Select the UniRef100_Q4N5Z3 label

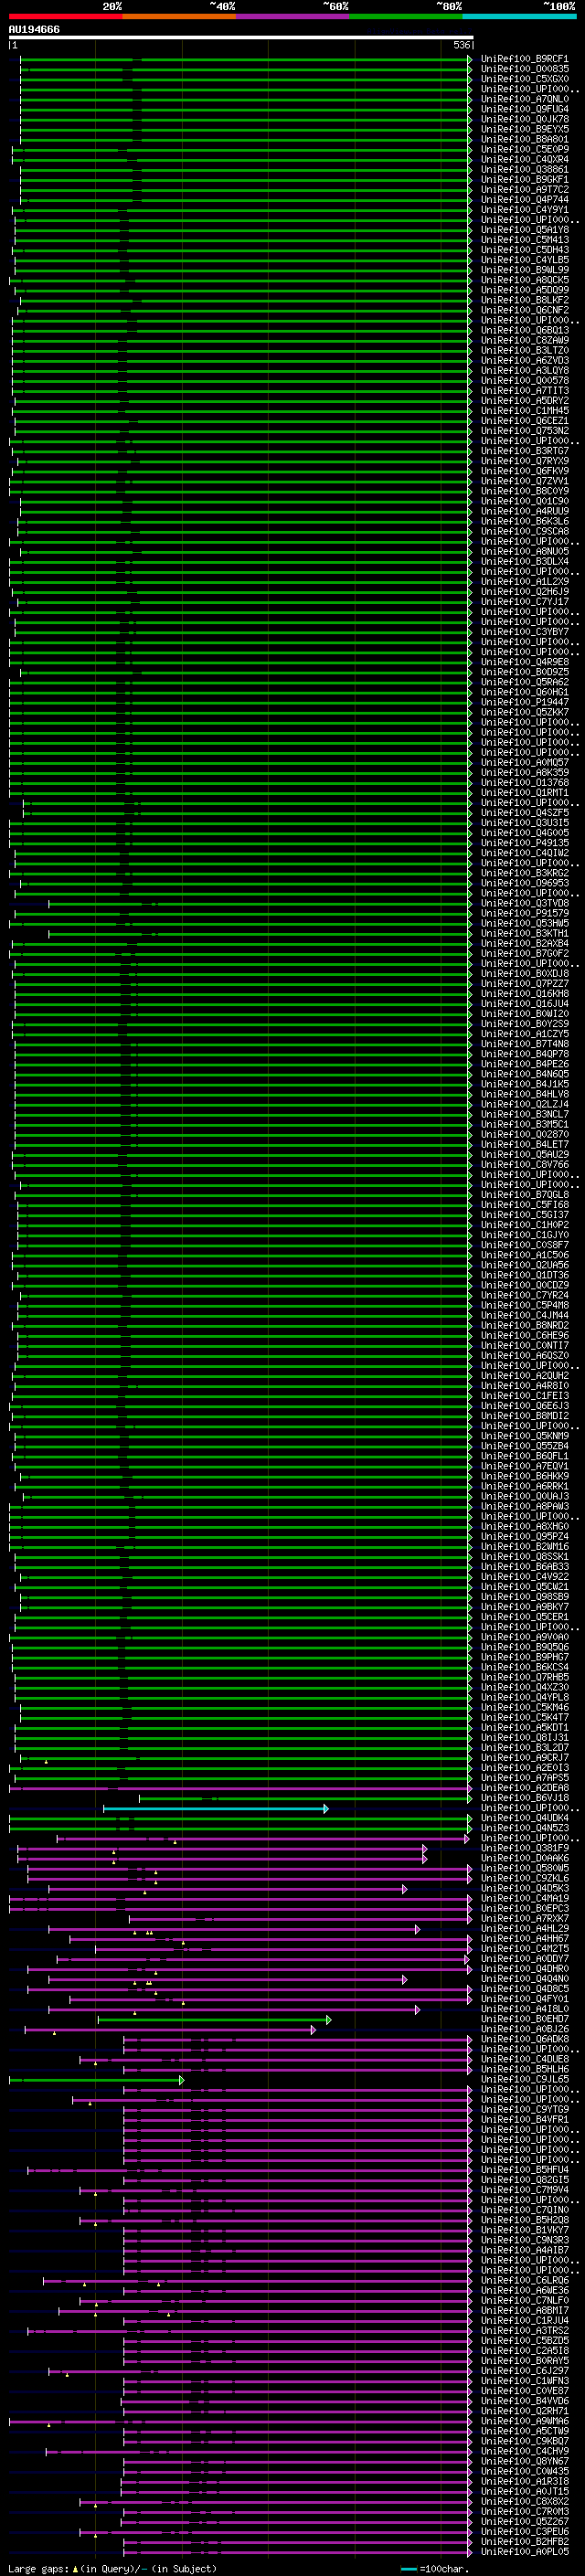click(524, 1828)
